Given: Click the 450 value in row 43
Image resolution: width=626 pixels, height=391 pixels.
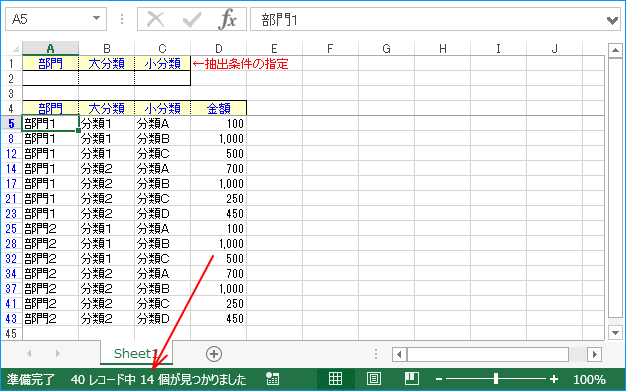Looking at the screenshot, I should point(218,319).
